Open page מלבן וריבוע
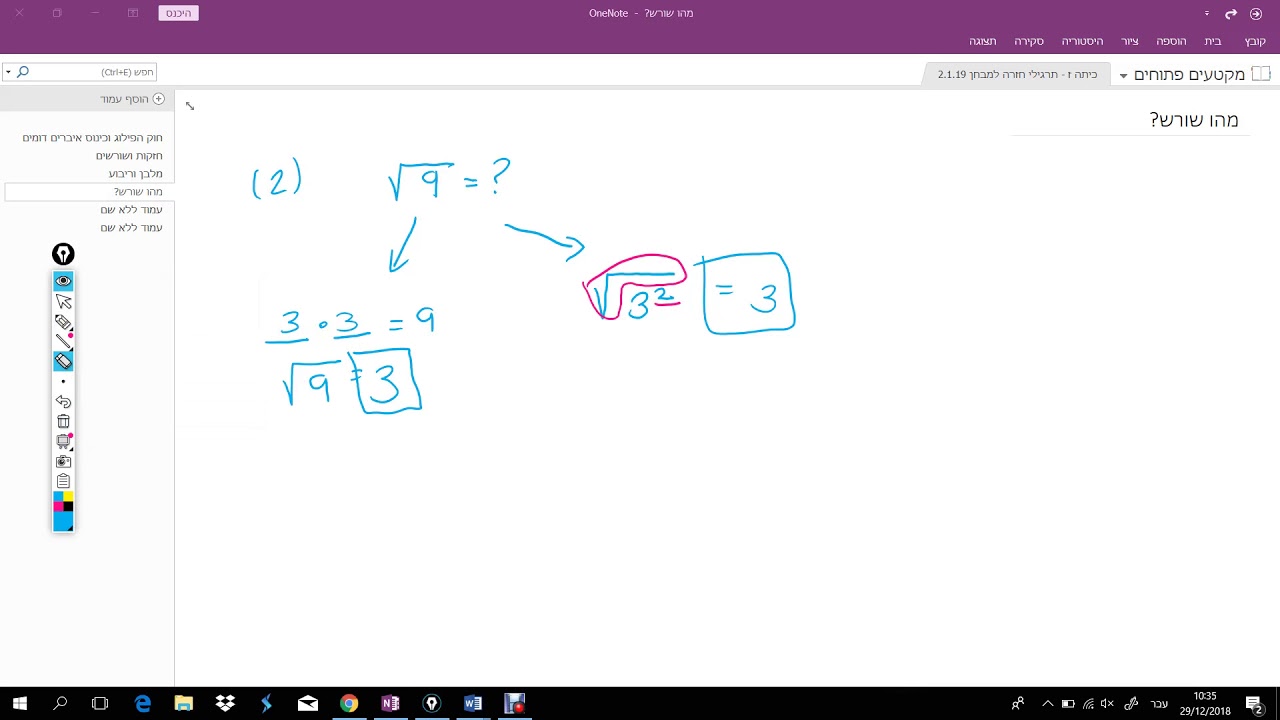The width and height of the screenshot is (1280, 720). [136, 174]
